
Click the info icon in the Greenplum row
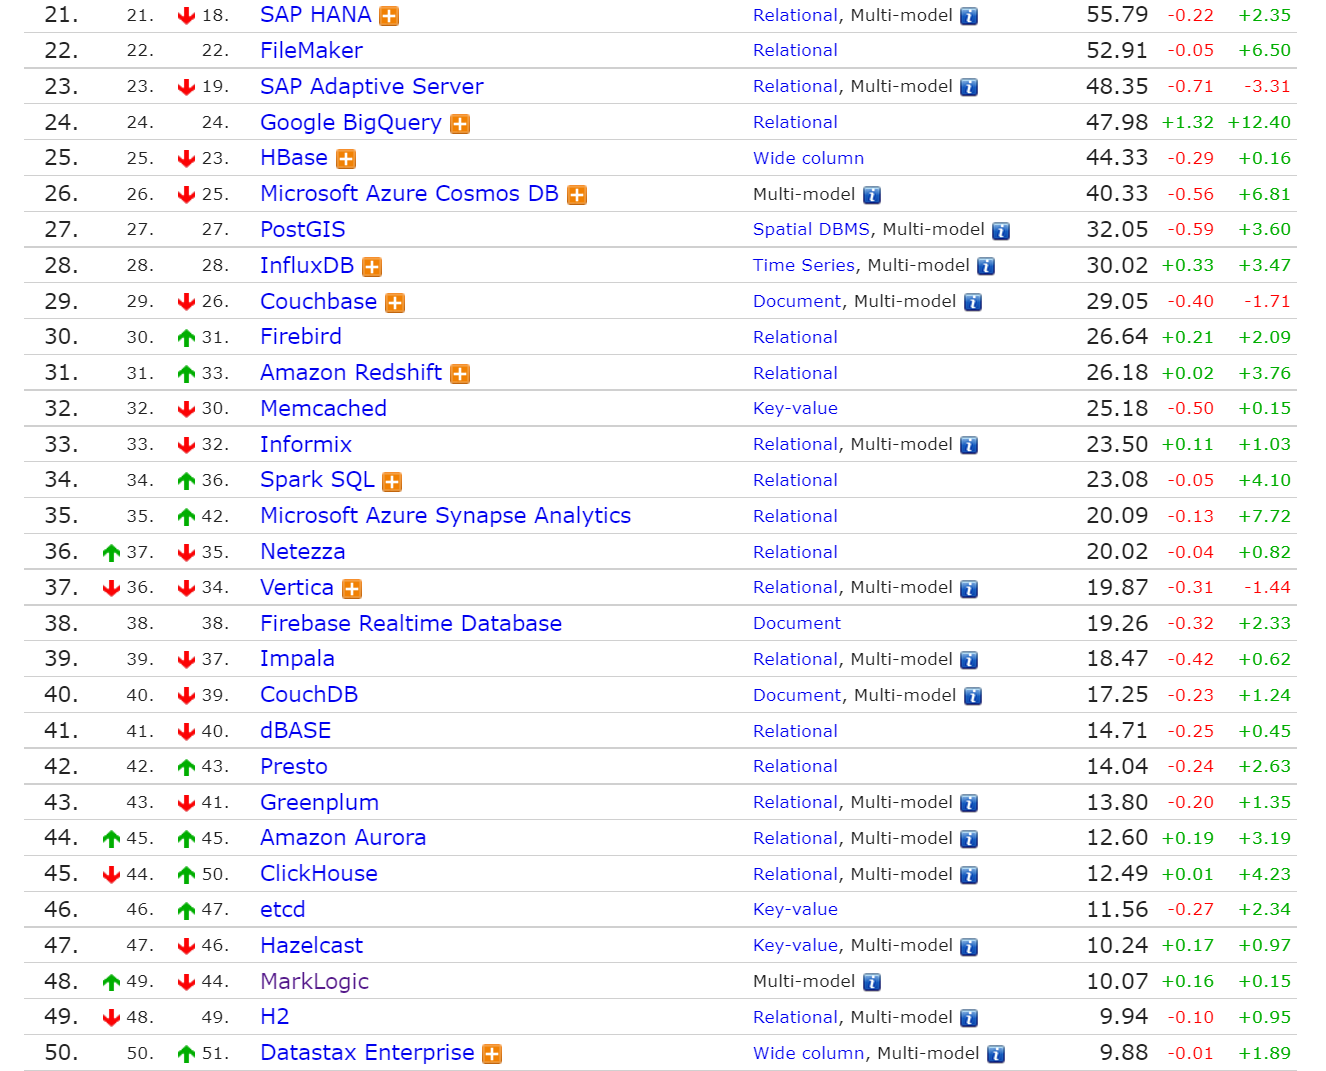(x=969, y=804)
